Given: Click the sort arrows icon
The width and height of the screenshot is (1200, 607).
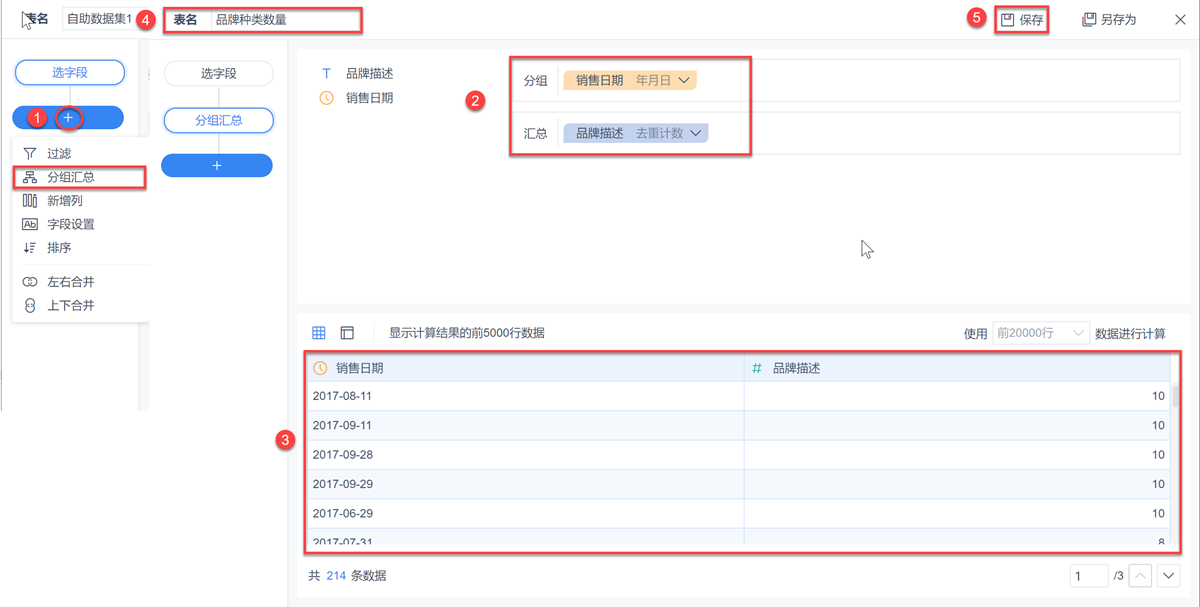Looking at the screenshot, I should (30, 248).
